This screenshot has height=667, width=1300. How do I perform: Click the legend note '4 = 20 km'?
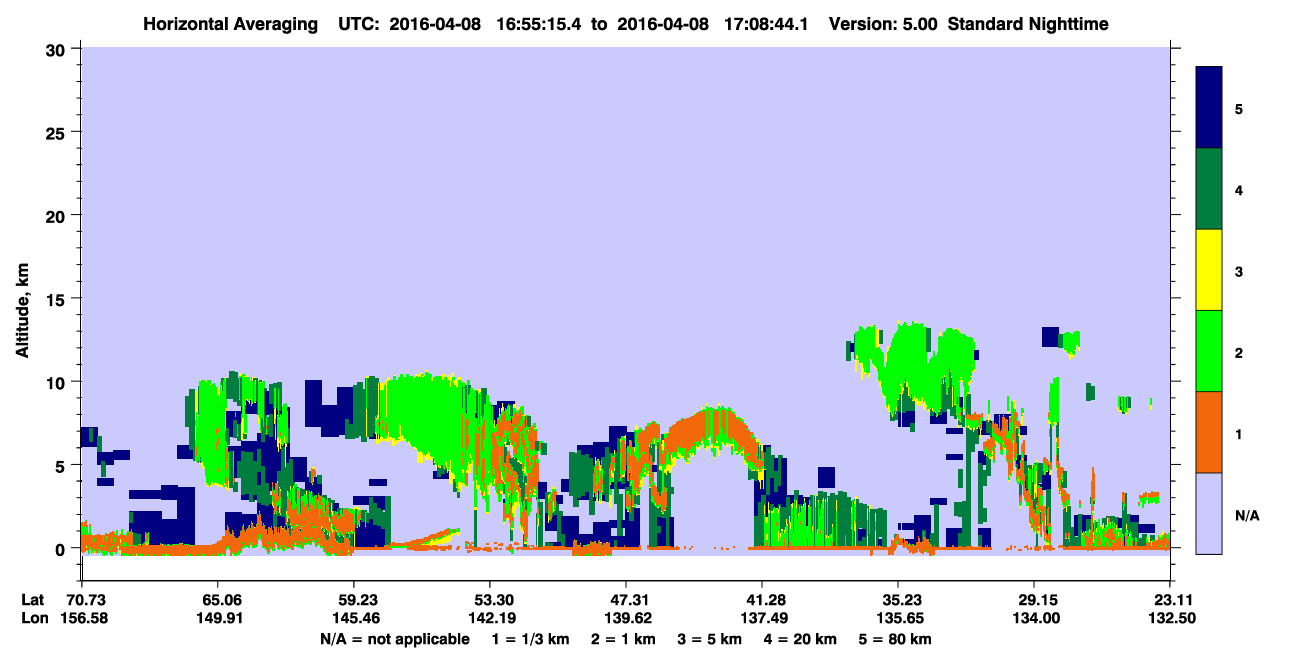[x=802, y=639]
